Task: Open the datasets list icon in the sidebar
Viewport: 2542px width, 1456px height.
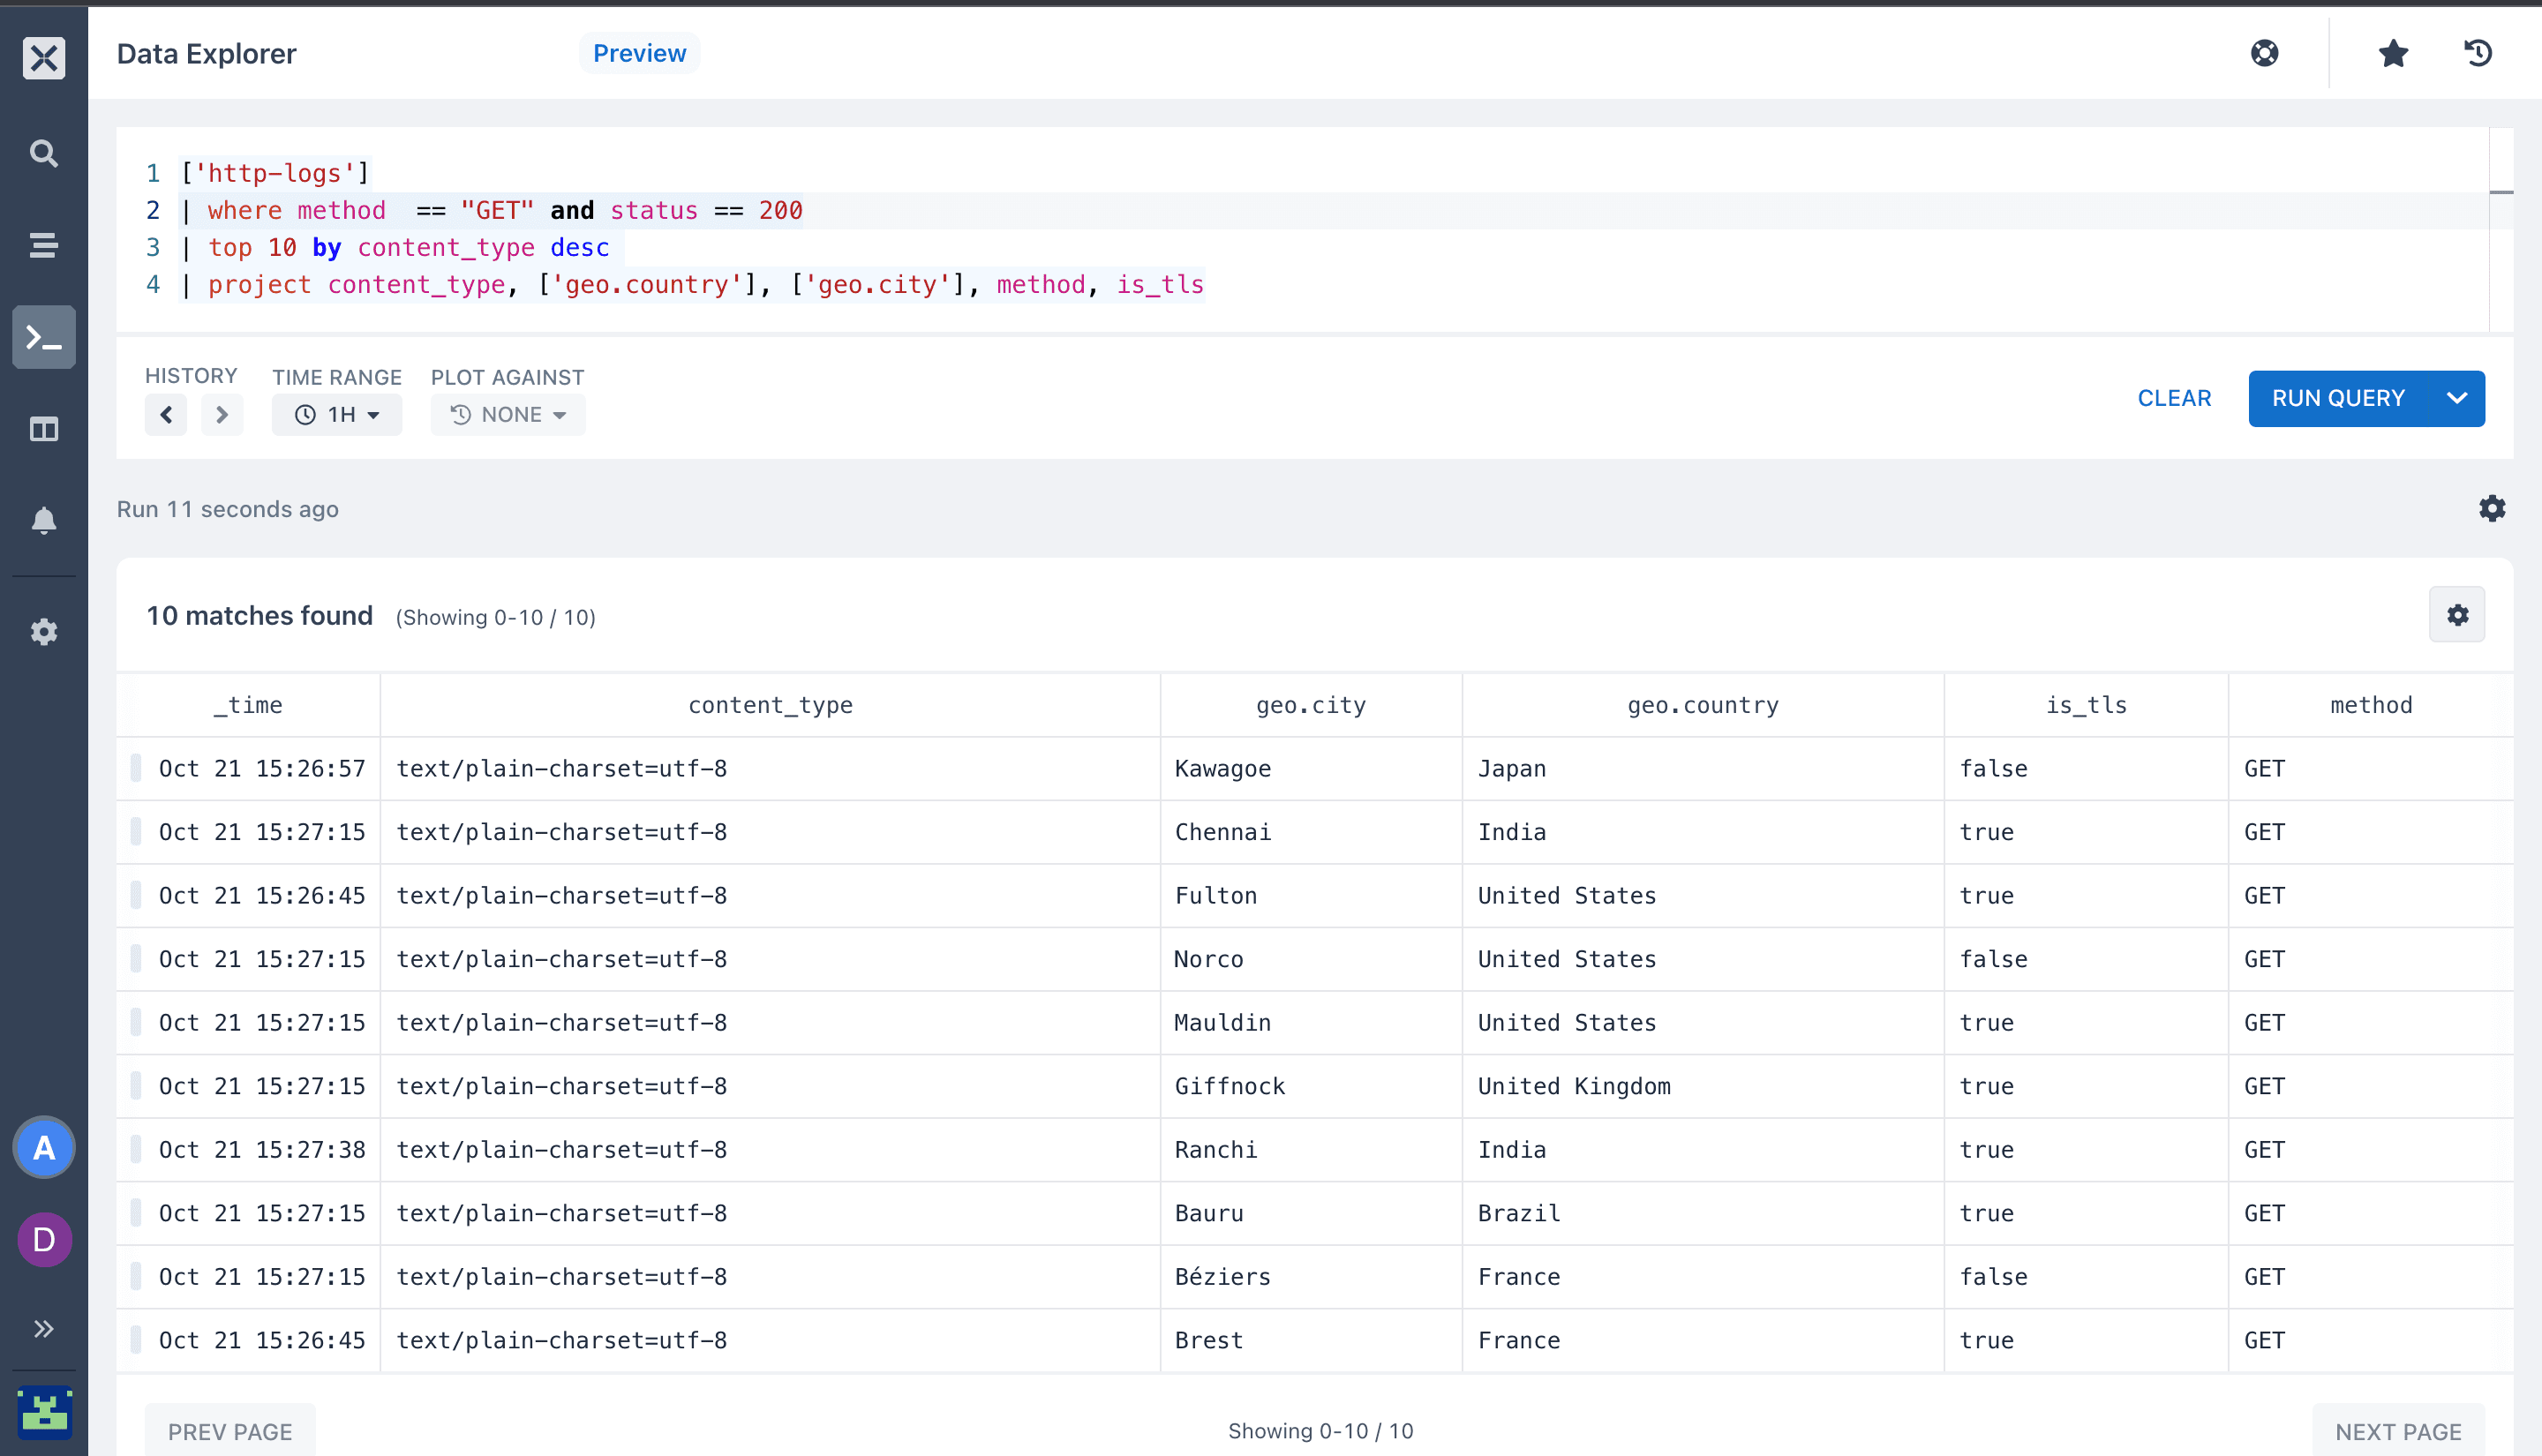Action: tap(44, 245)
